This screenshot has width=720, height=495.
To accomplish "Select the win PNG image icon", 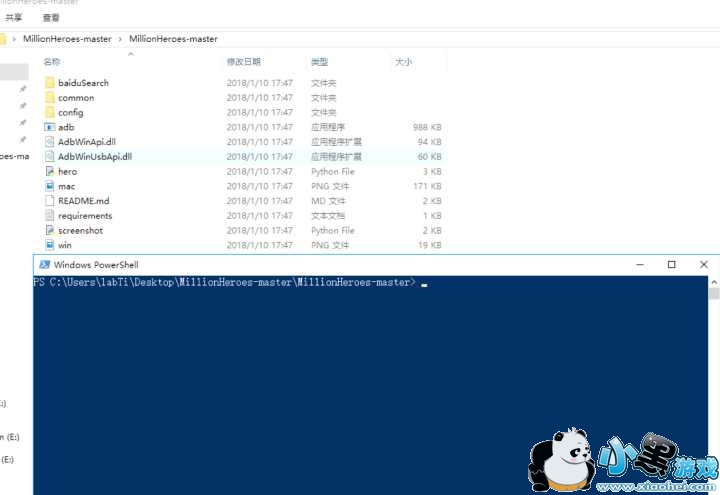I will (50, 245).
